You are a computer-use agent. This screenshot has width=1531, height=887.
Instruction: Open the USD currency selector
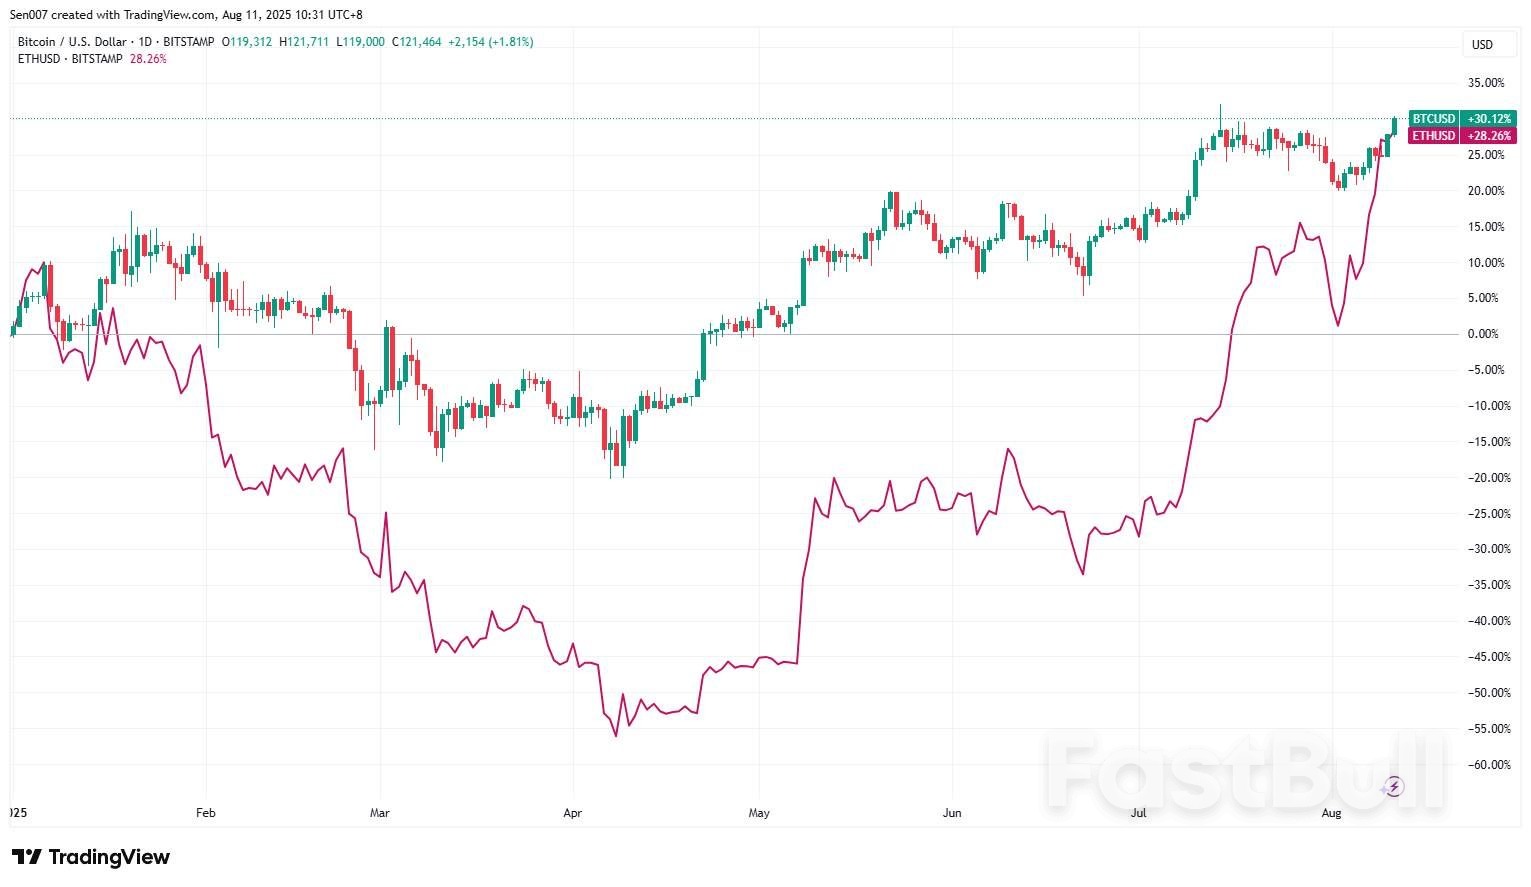click(x=1482, y=44)
